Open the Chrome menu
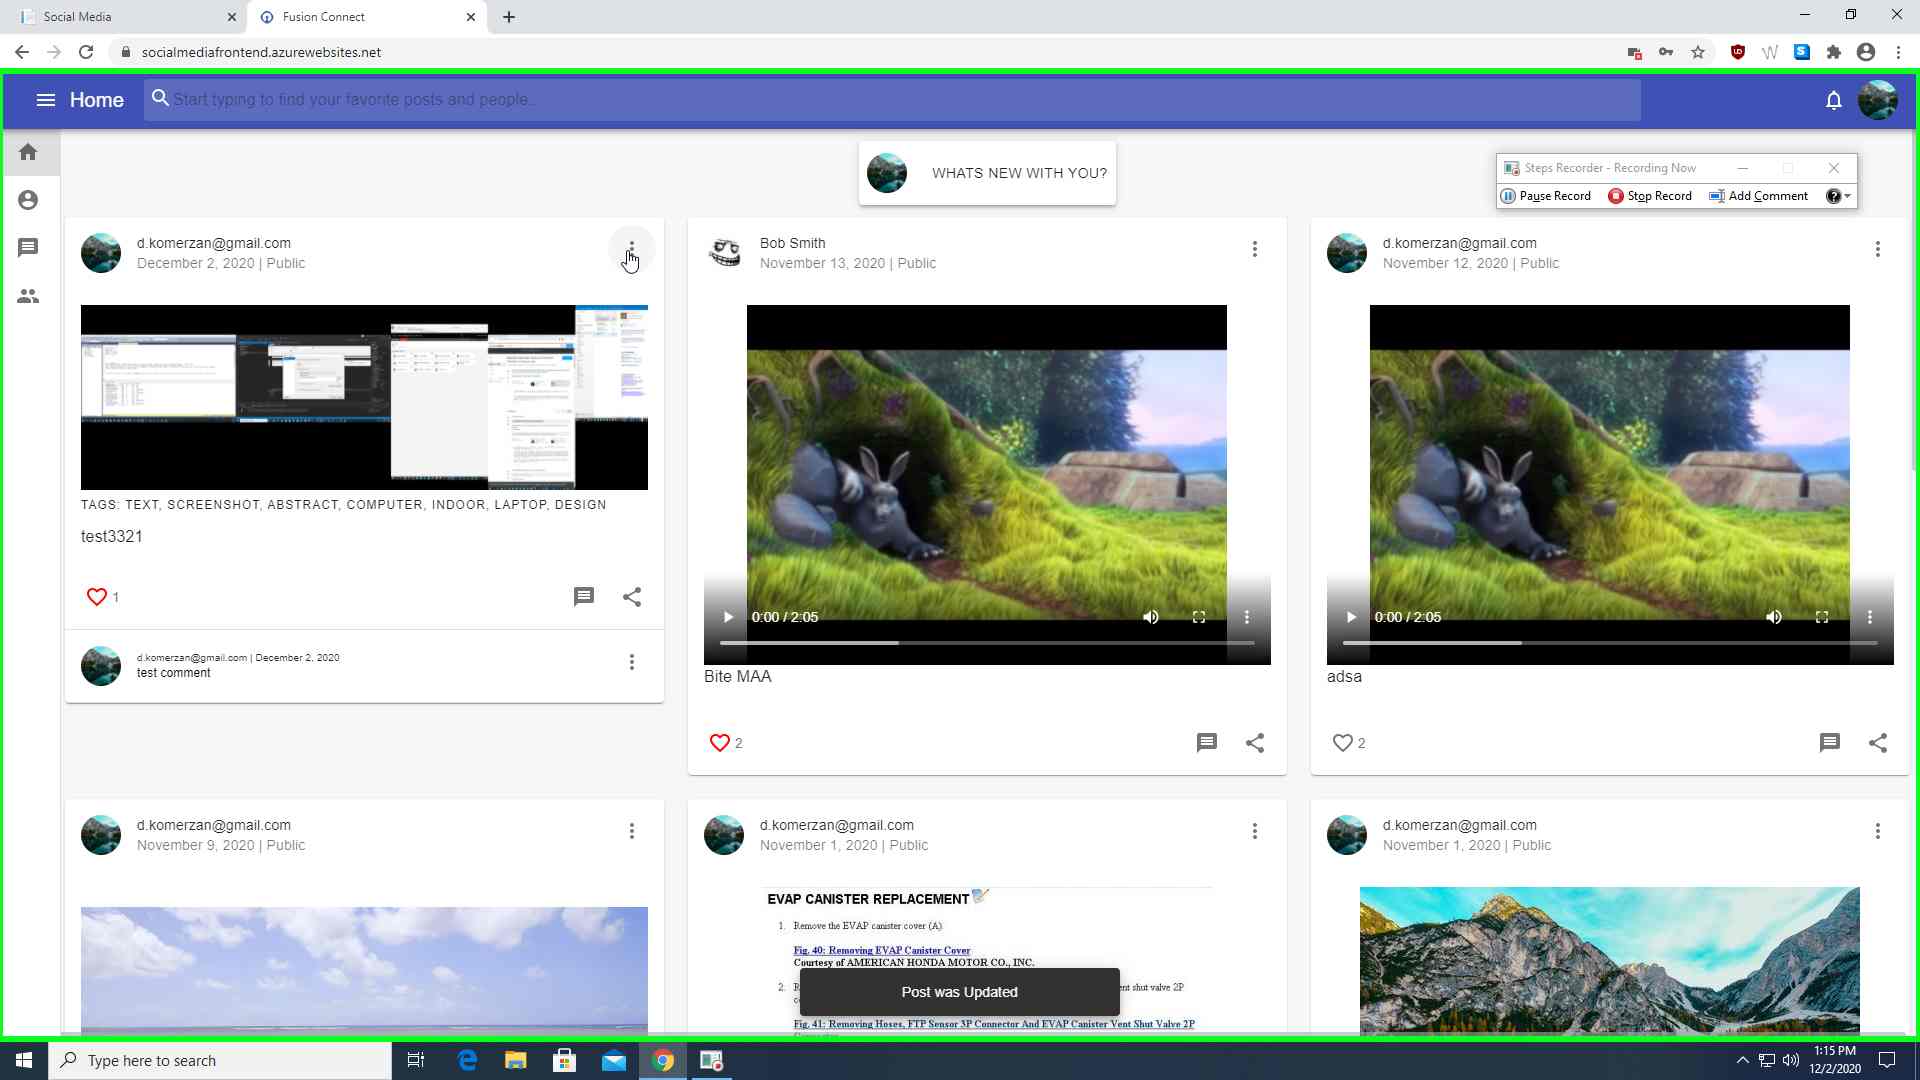The width and height of the screenshot is (1920, 1080). click(1898, 52)
